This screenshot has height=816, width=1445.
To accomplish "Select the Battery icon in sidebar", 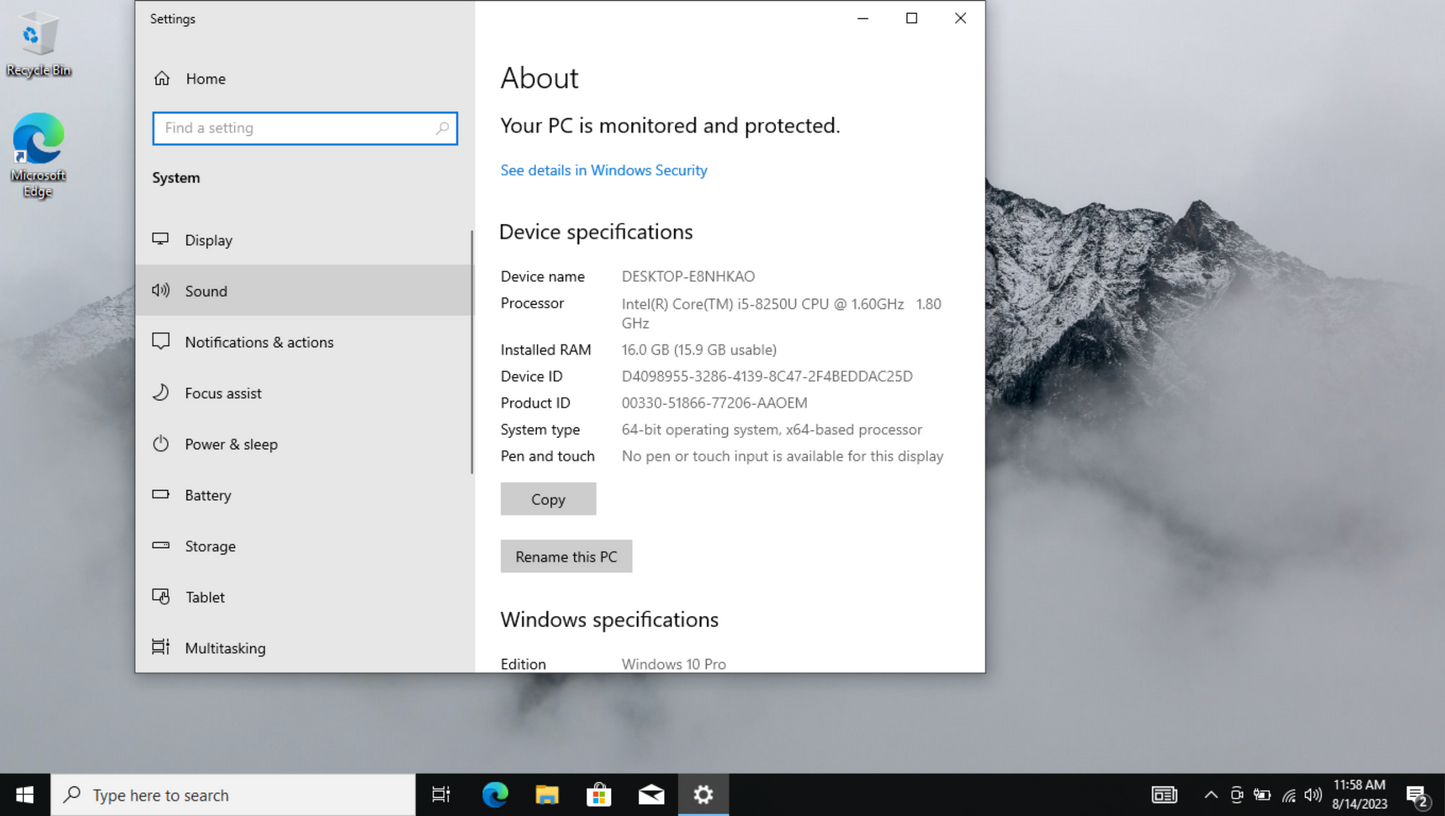I will tap(161, 495).
